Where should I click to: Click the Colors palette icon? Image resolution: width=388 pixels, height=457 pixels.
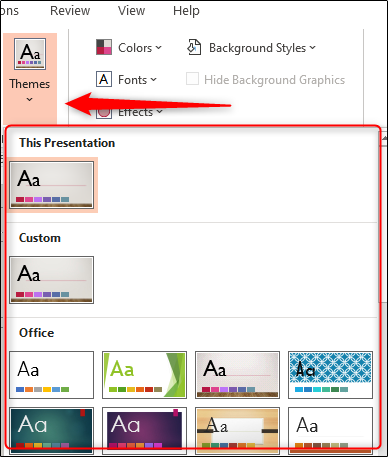[104, 47]
